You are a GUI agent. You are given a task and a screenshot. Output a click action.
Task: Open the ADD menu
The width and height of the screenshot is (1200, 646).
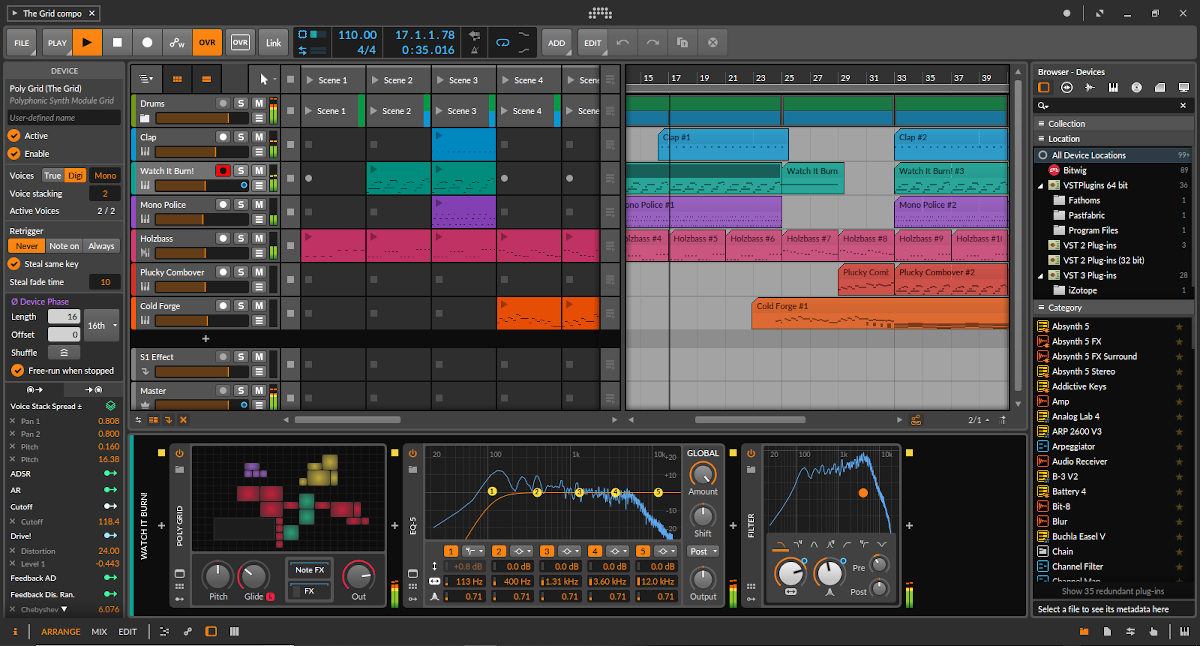[x=557, y=43]
